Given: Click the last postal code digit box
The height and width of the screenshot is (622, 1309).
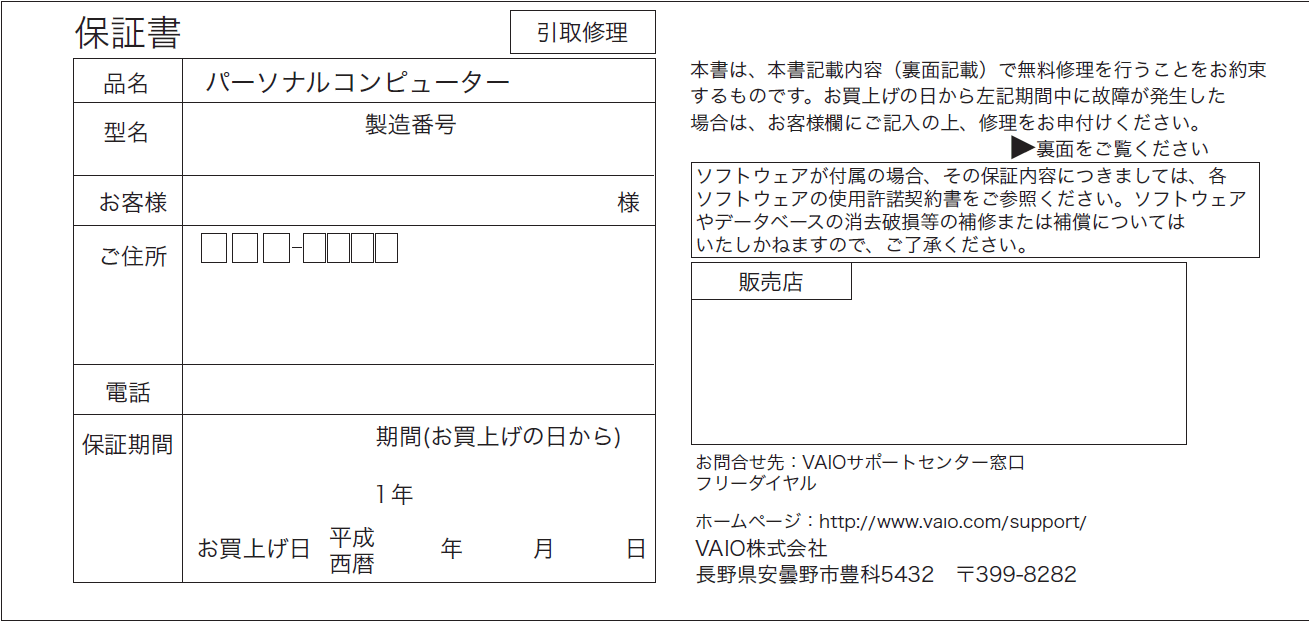Looking at the screenshot, I should [x=386, y=247].
